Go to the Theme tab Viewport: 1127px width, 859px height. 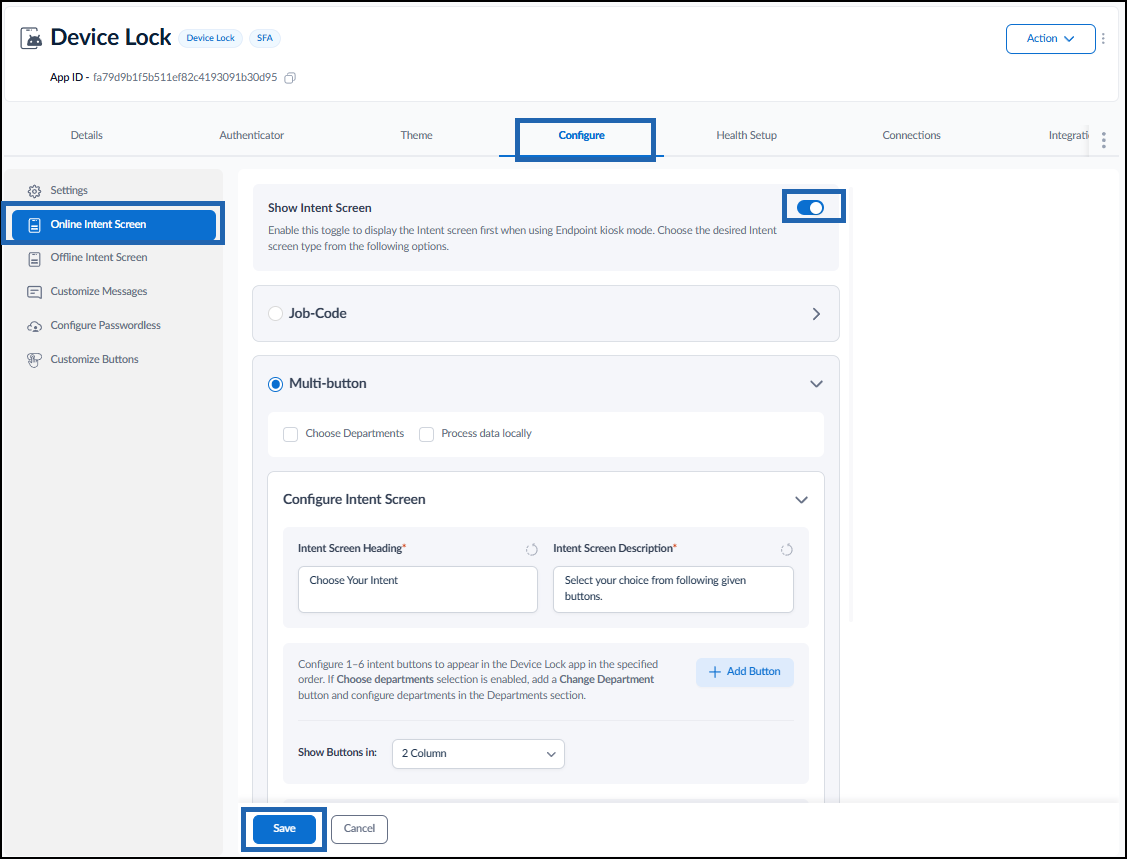416,135
